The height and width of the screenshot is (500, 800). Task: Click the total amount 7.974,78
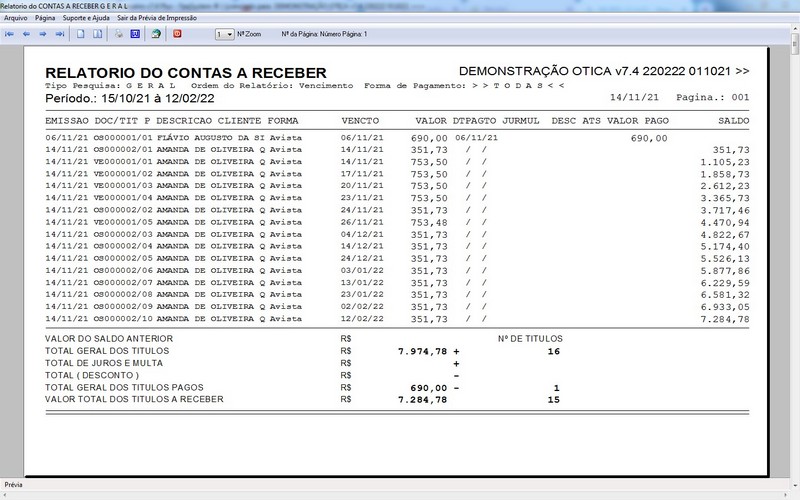(422, 352)
